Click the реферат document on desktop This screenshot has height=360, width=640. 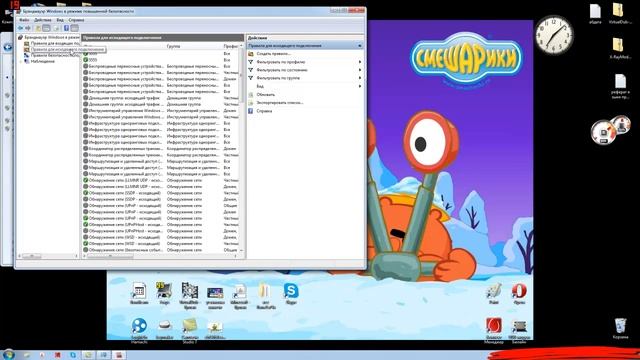click(x=620, y=86)
